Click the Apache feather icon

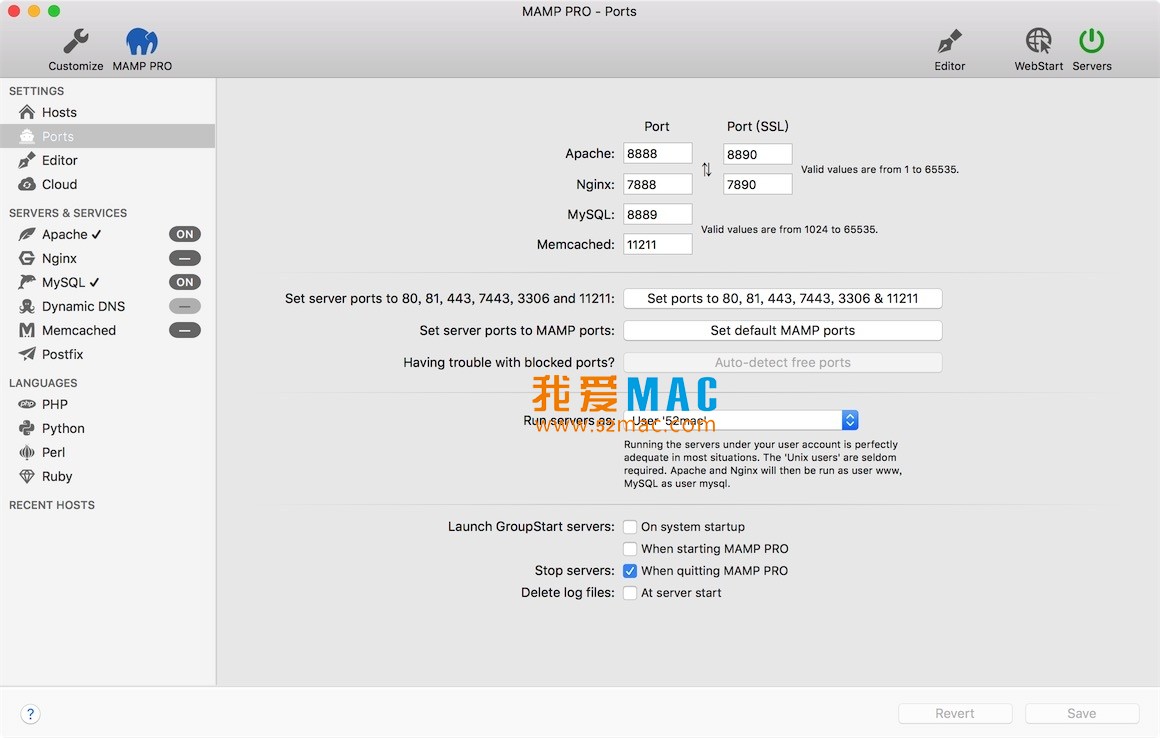(x=27, y=234)
